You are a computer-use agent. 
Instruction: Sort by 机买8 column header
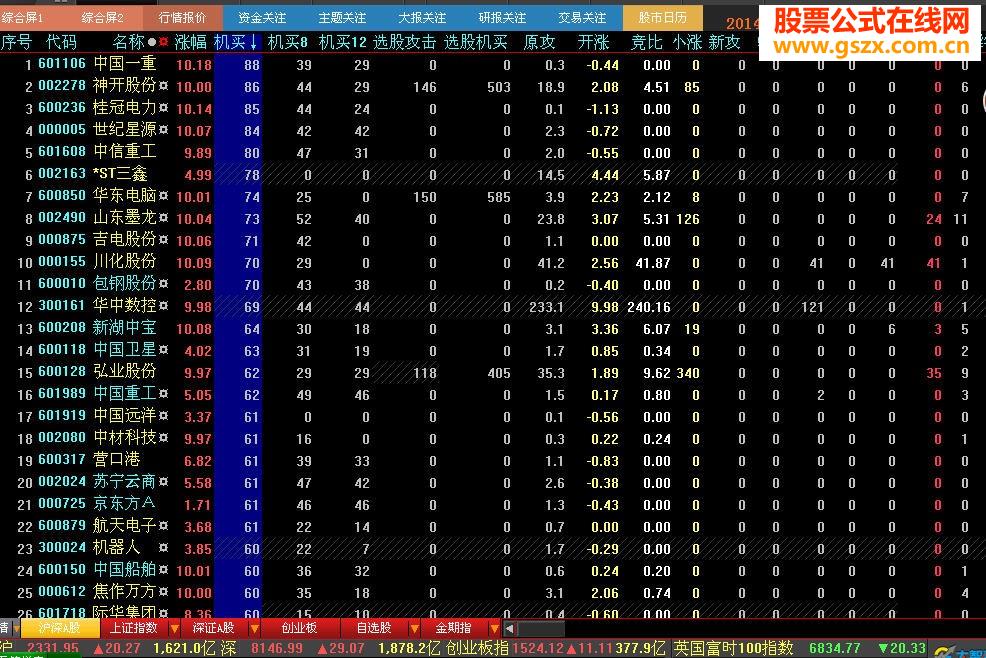(287, 42)
